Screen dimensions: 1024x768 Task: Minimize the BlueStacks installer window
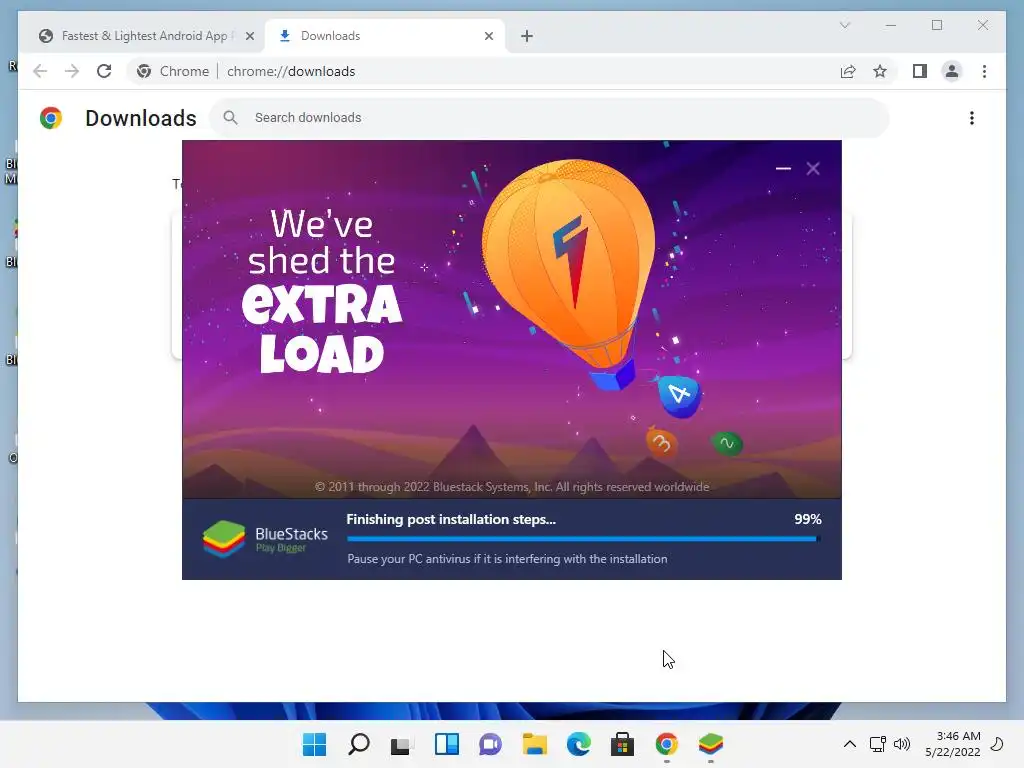[x=783, y=168]
